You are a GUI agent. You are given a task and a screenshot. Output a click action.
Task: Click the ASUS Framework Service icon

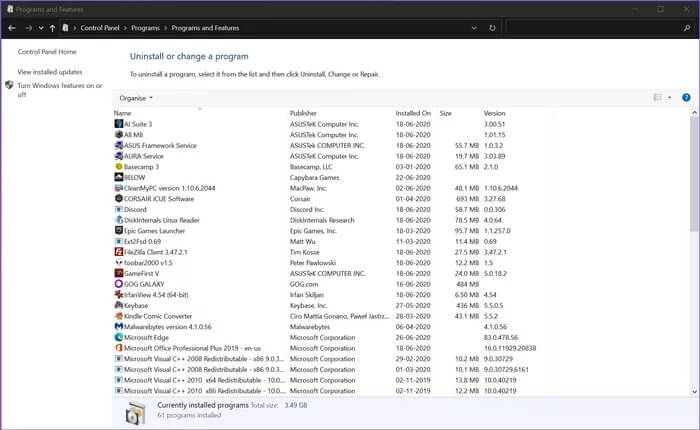pos(118,145)
